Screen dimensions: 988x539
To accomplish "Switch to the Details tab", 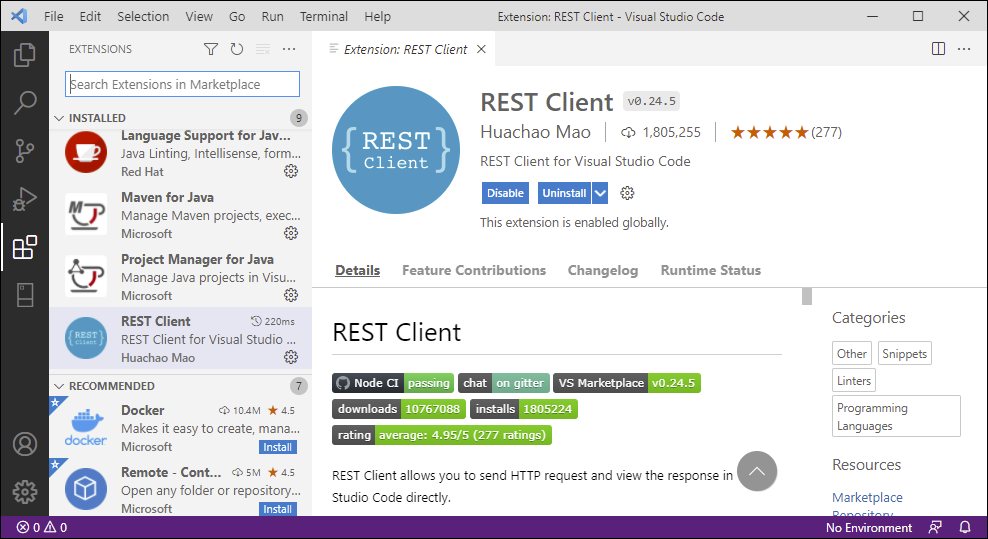I will [x=357, y=270].
